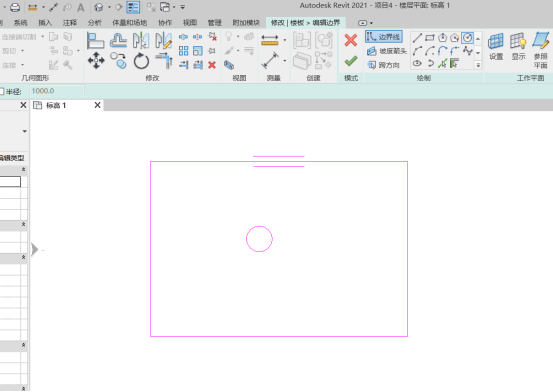Open the 系统 ribbon tab
The width and height of the screenshot is (553, 392).
click(x=20, y=23)
